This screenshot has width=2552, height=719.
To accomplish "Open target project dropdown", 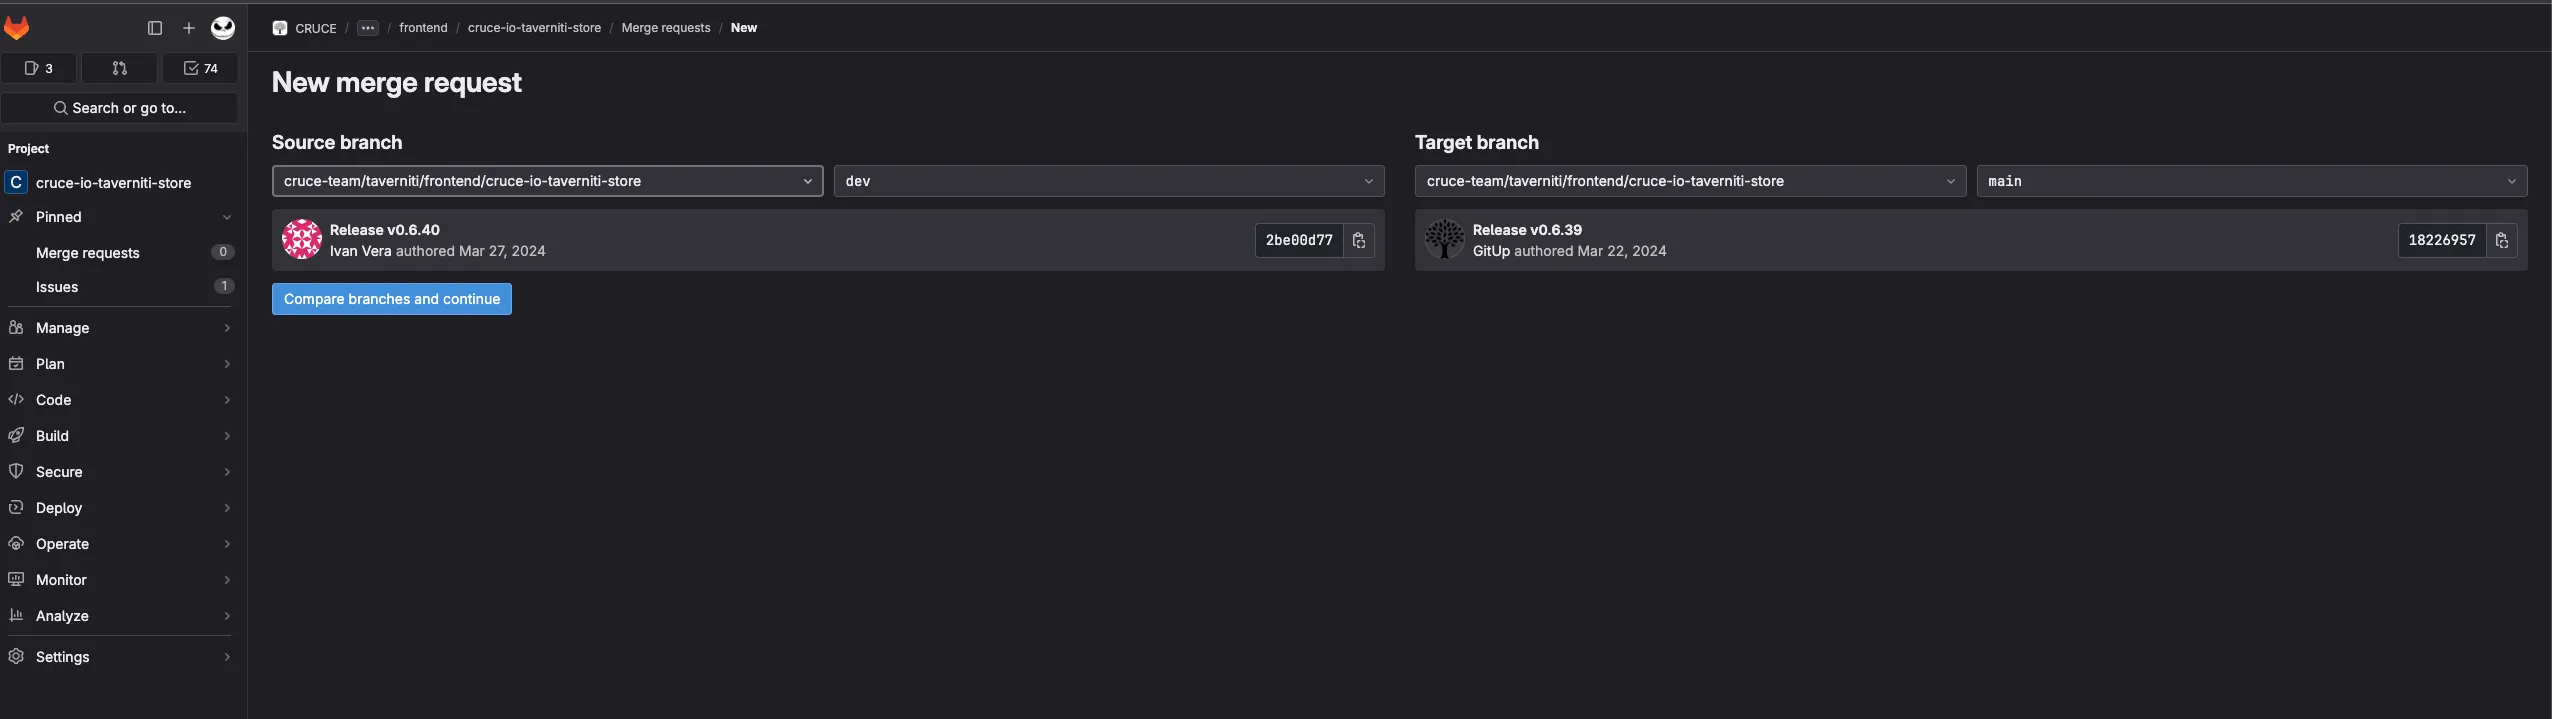I will tap(1690, 181).
